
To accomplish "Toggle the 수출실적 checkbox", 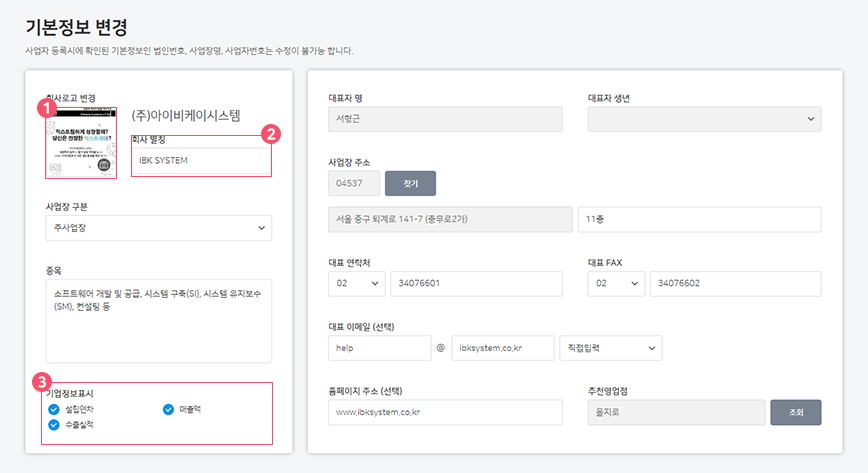I will coord(54,425).
